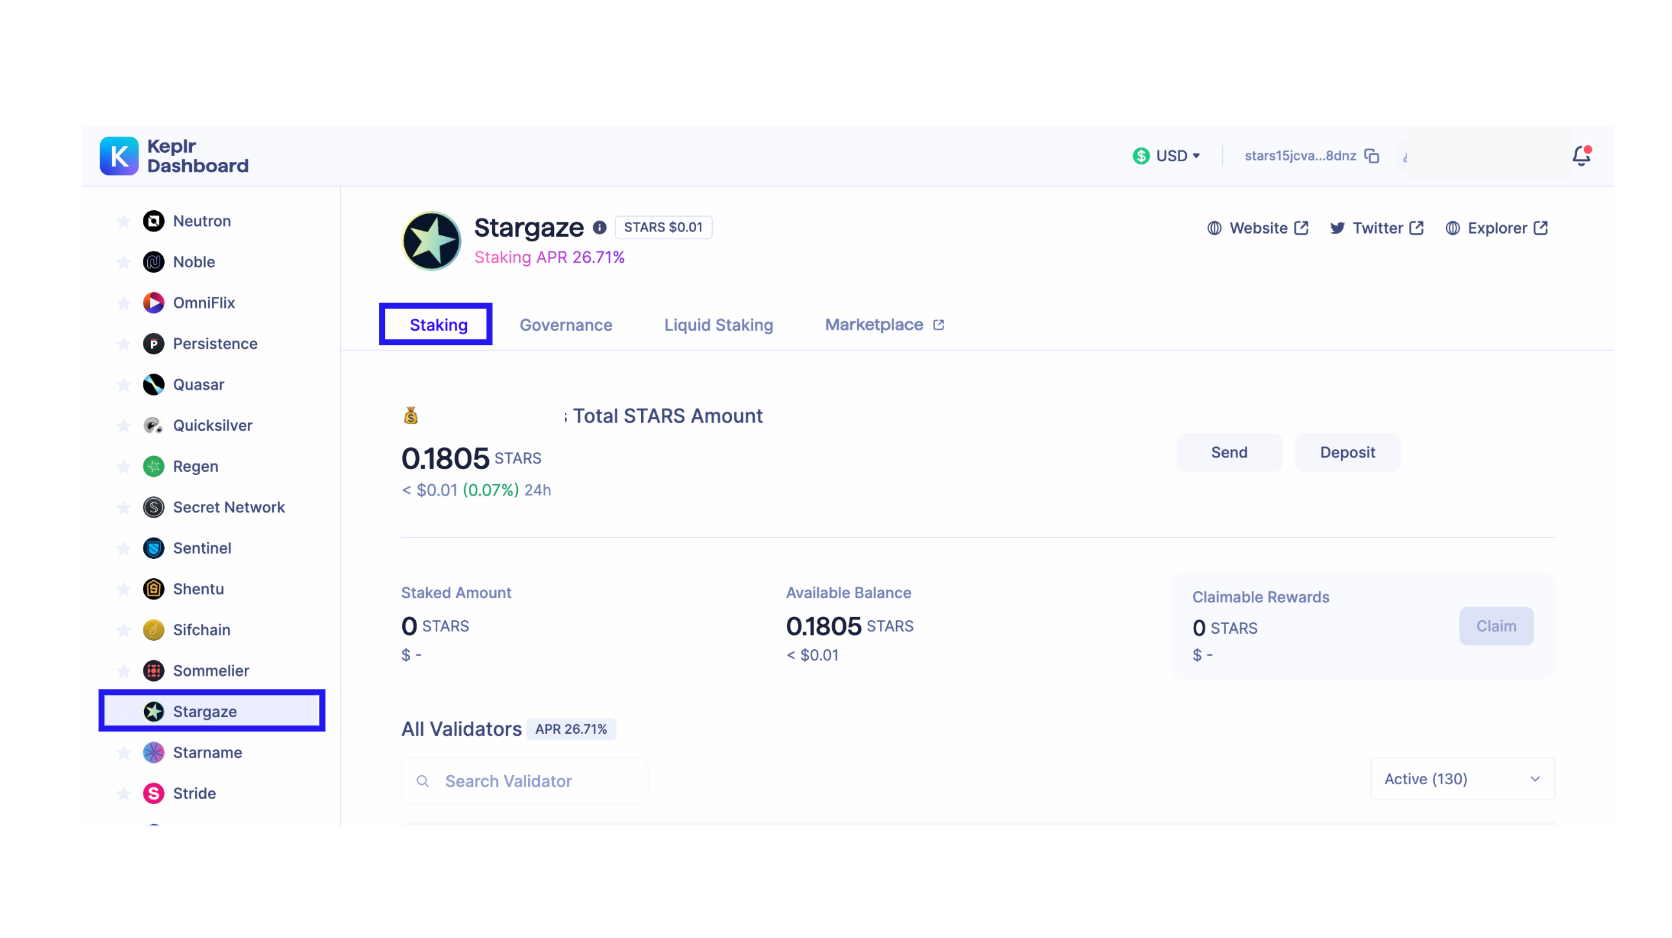Click the Secret Network chain icon
Screen dimensions: 1672x938
tap(153, 508)
